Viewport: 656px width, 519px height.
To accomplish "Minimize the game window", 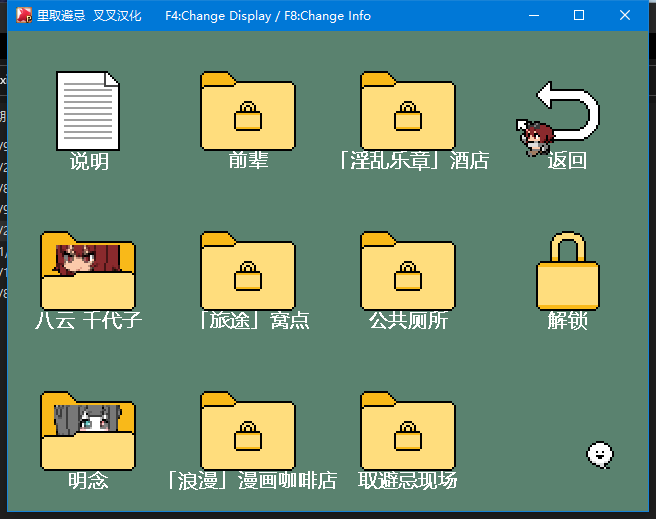I will 532,16.
